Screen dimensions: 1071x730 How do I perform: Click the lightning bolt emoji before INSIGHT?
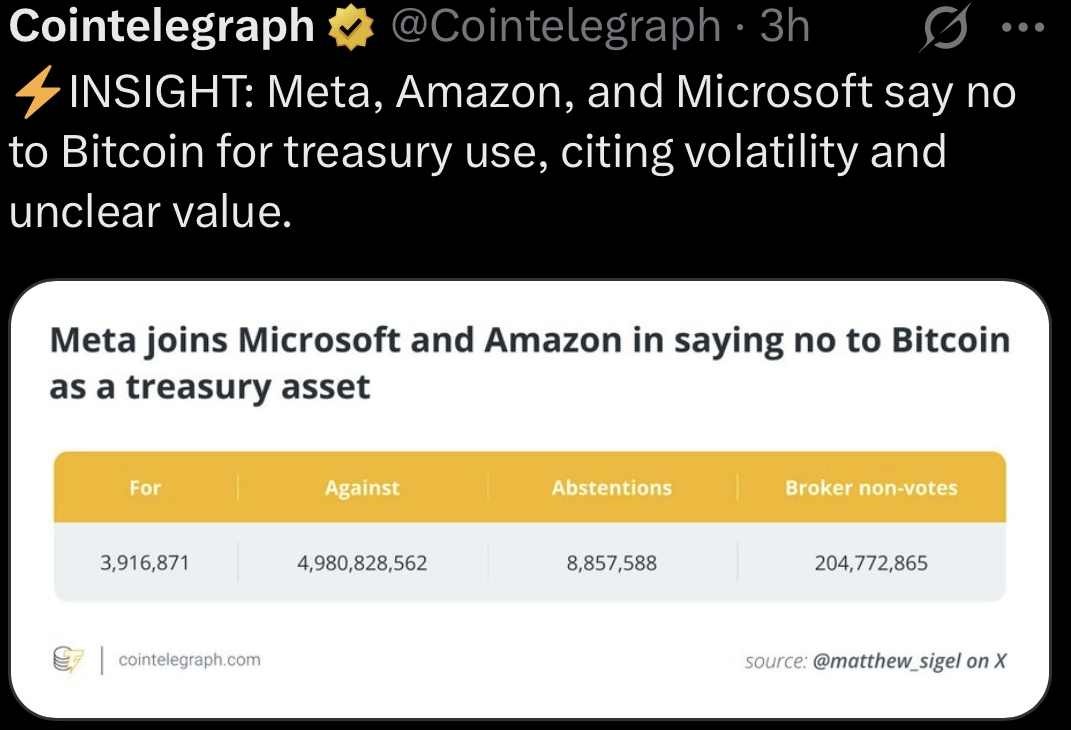click(36, 92)
